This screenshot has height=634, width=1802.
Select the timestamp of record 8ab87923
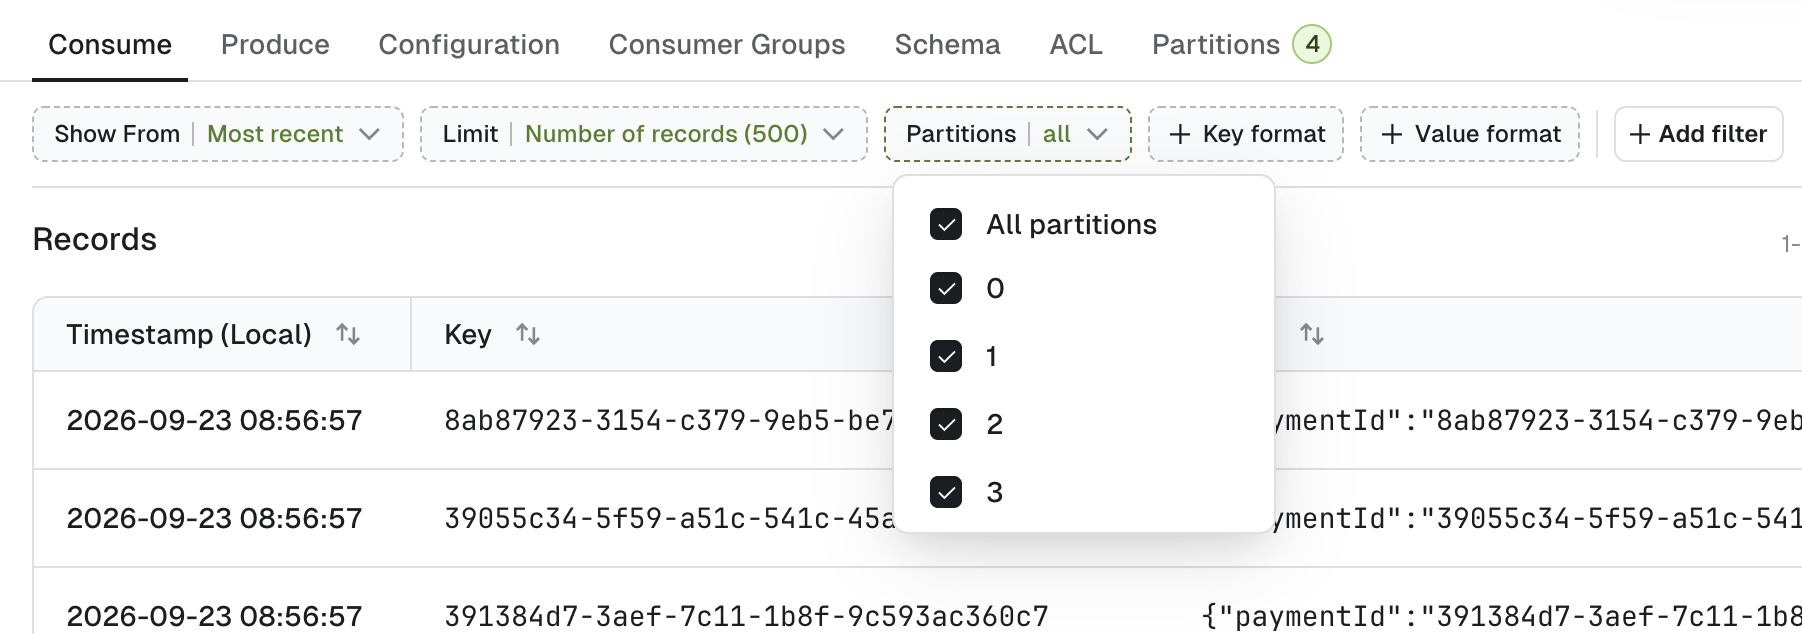click(x=214, y=420)
